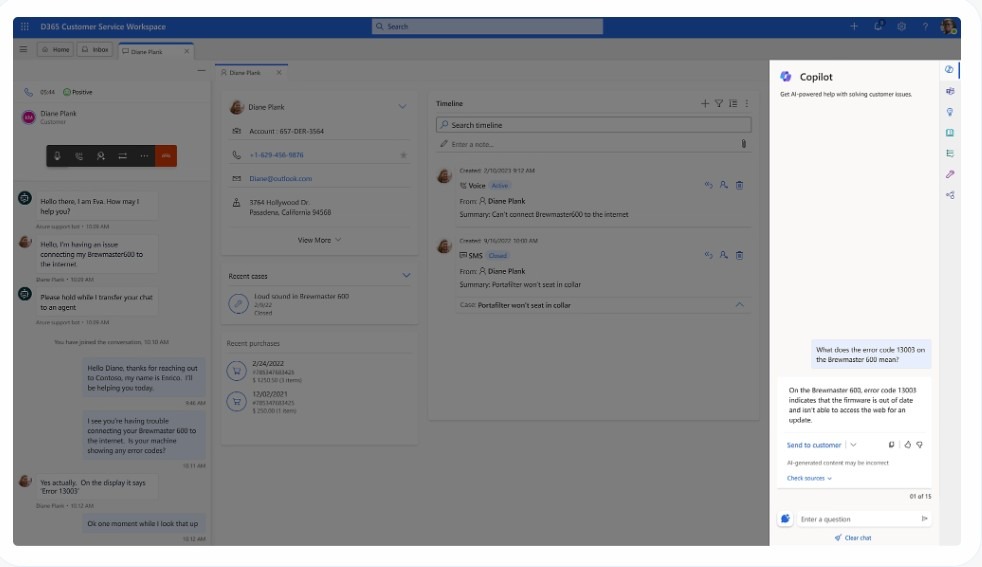Assign the SMS timeline record
Image resolution: width=982 pixels, height=567 pixels.
pos(724,255)
